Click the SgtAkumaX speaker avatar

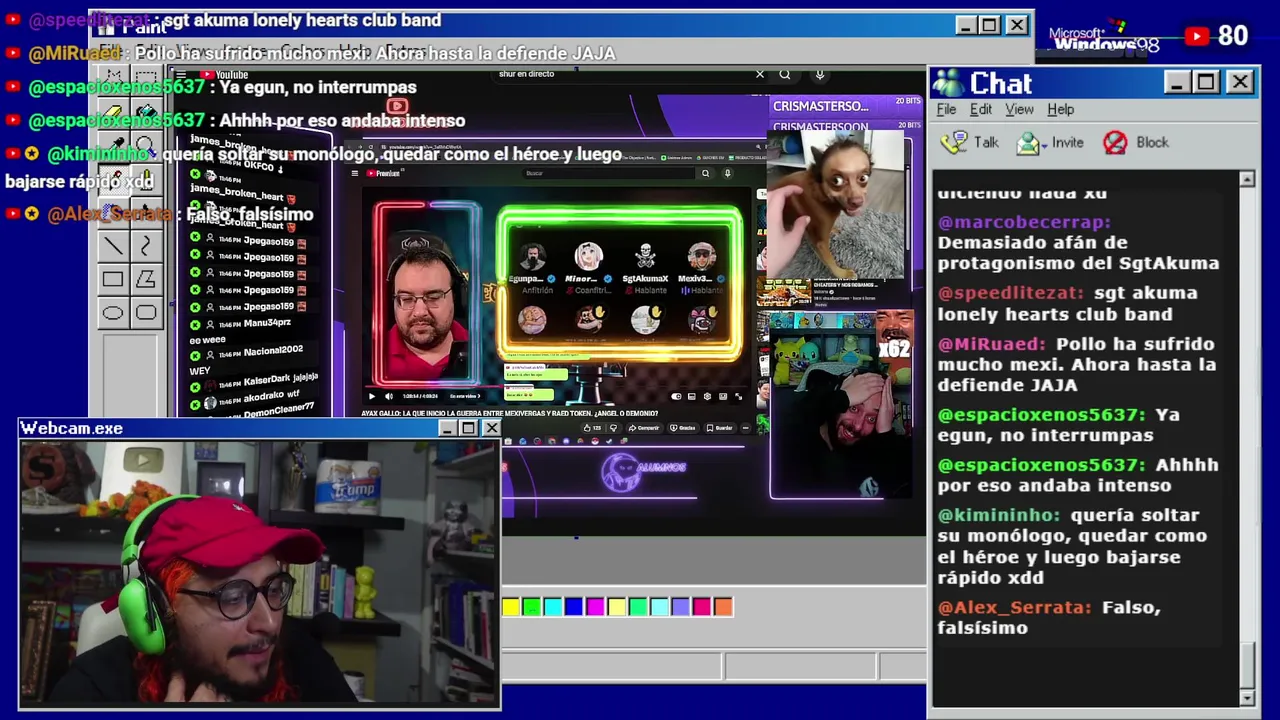pyautogui.click(x=645, y=255)
